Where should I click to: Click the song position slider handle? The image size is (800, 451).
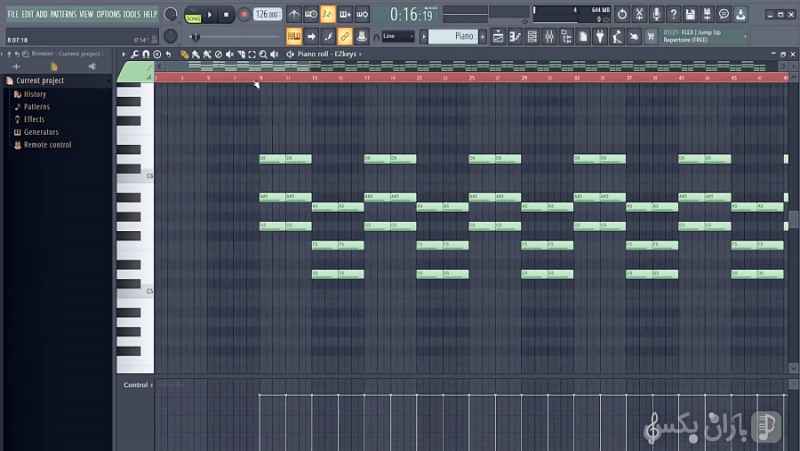(x=195, y=37)
